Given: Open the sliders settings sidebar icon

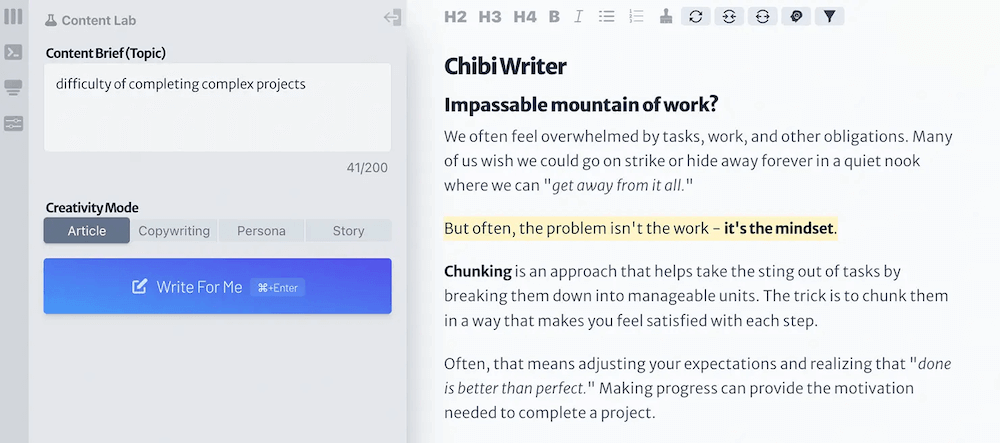Looking at the screenshot, I should click(14, 124).
